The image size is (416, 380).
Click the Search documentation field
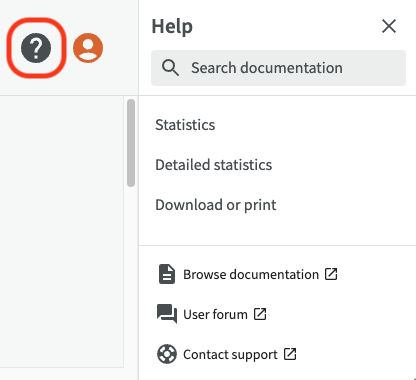[x=278, y=68]
